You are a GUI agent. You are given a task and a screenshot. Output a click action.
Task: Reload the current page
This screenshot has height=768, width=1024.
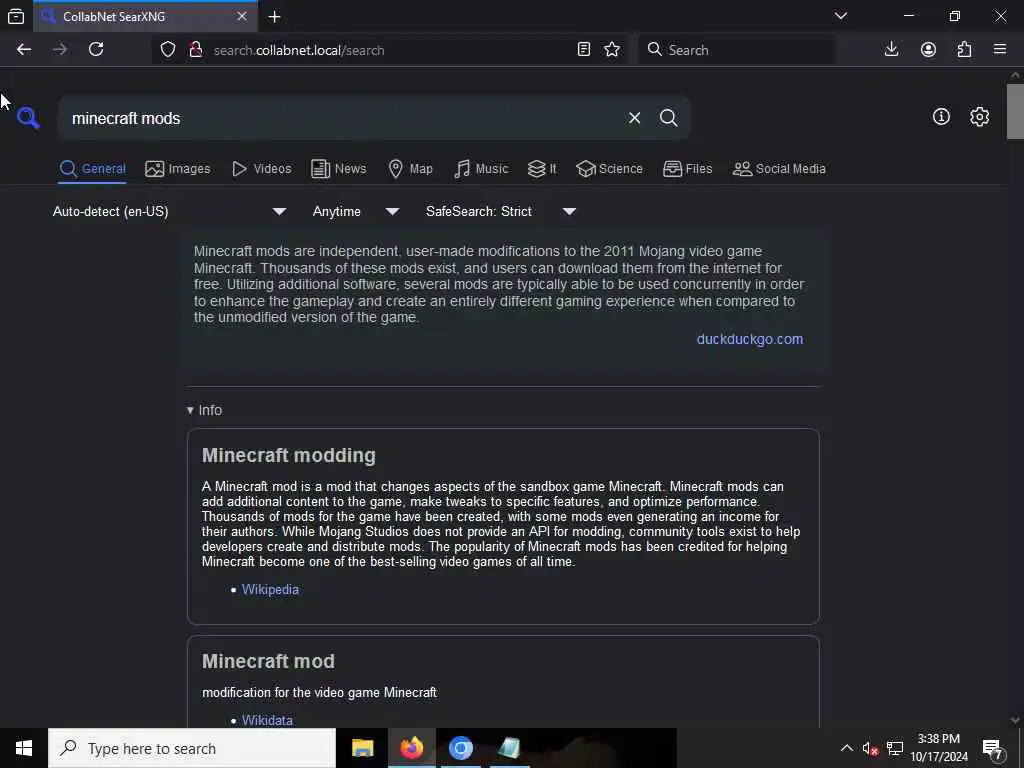coord(96,50)
